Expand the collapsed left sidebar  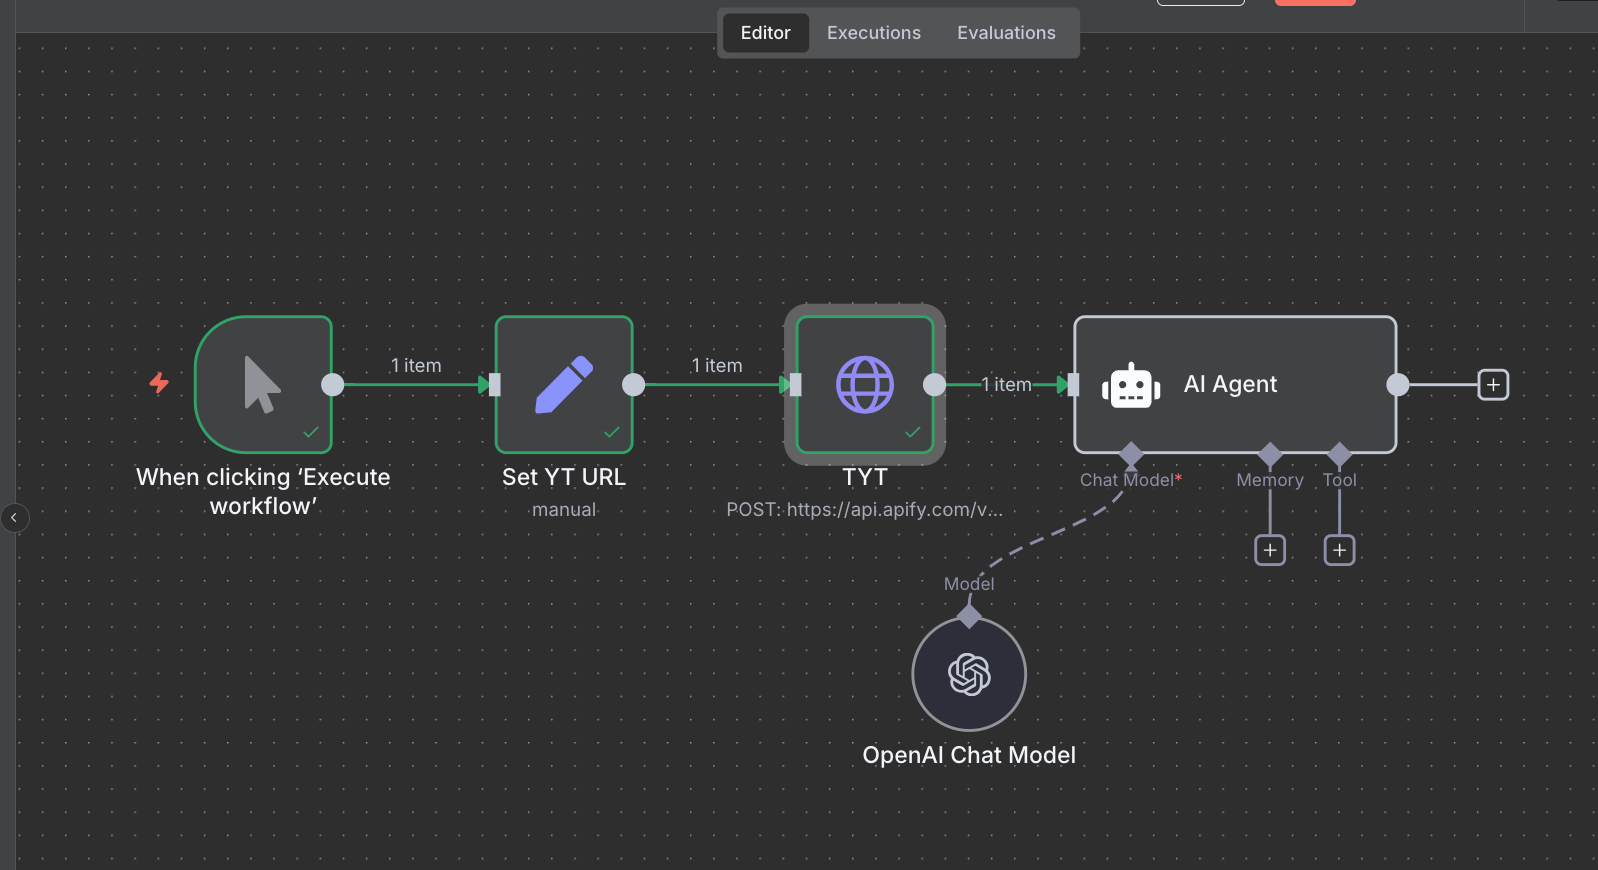tap(14, 518)
